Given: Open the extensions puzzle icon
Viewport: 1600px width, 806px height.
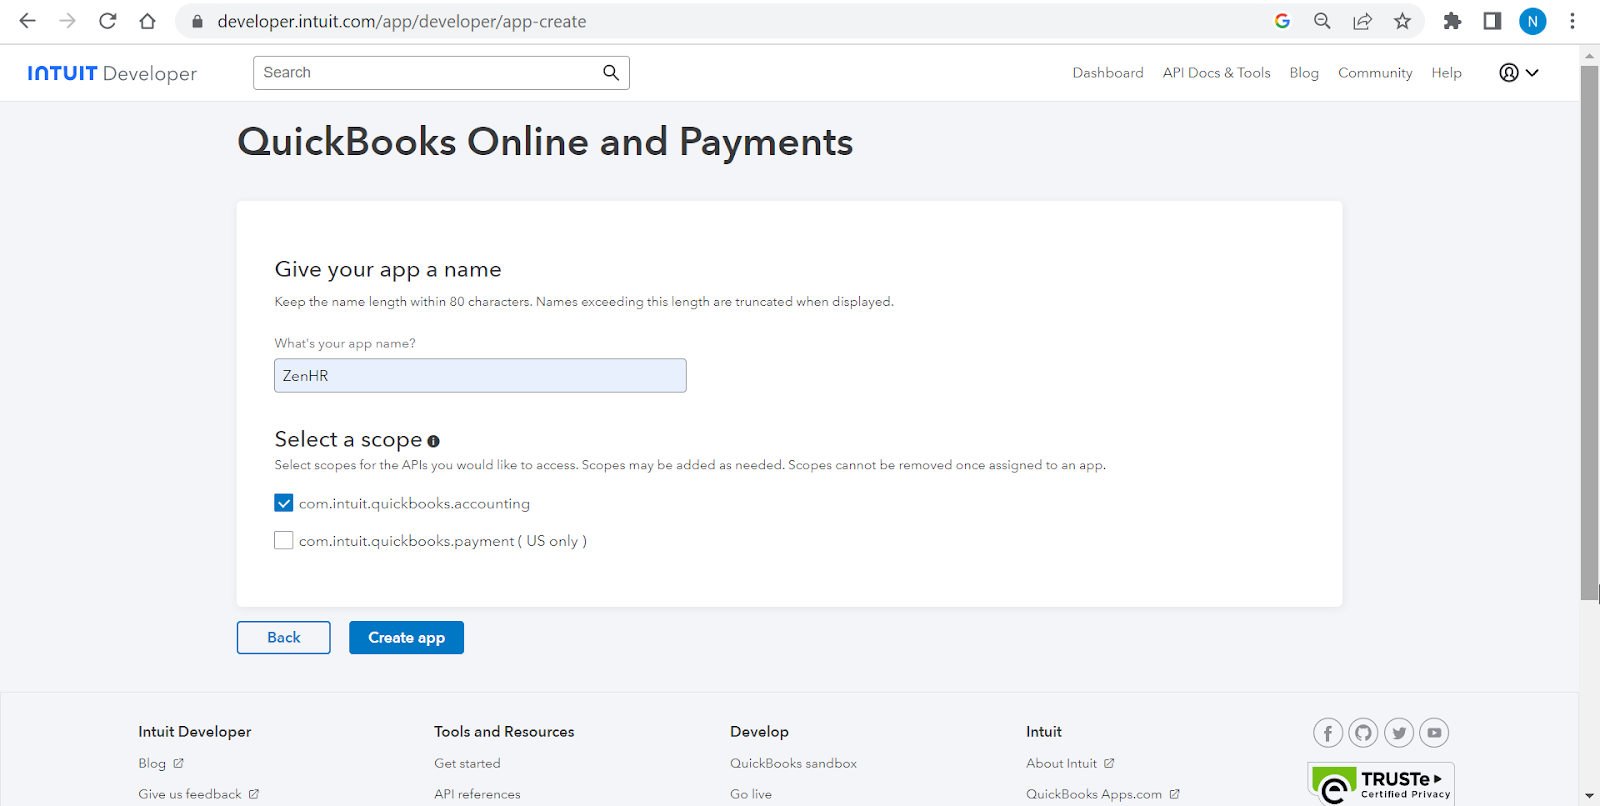Looking at the screenshot, I should [1452, 21].
